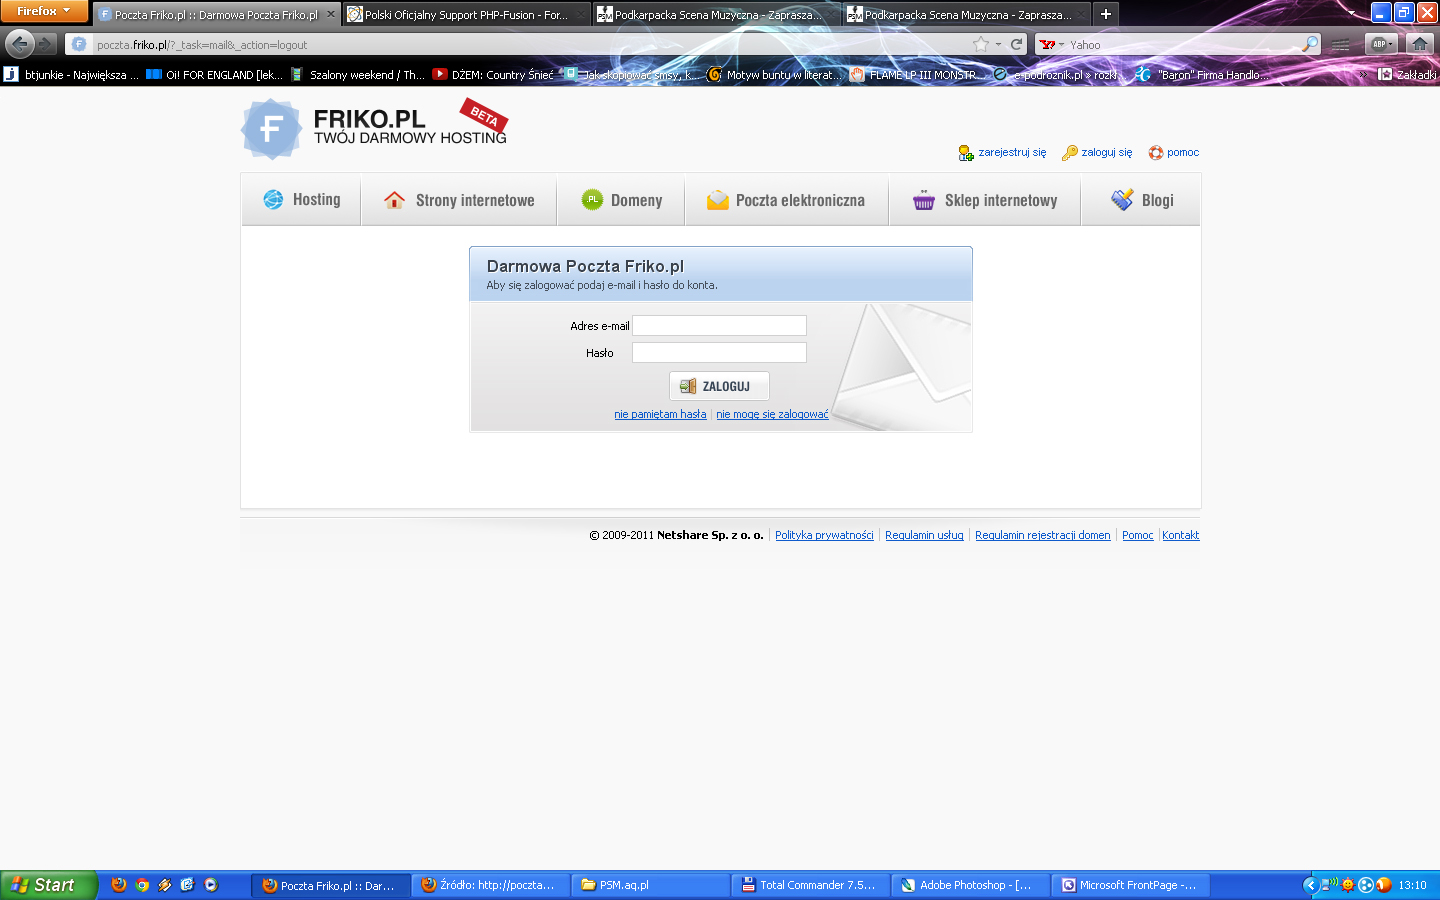The image size is (1440, 900).
Task: Click the pencil icon for Blogi
Action: (x=1122, y=200)
